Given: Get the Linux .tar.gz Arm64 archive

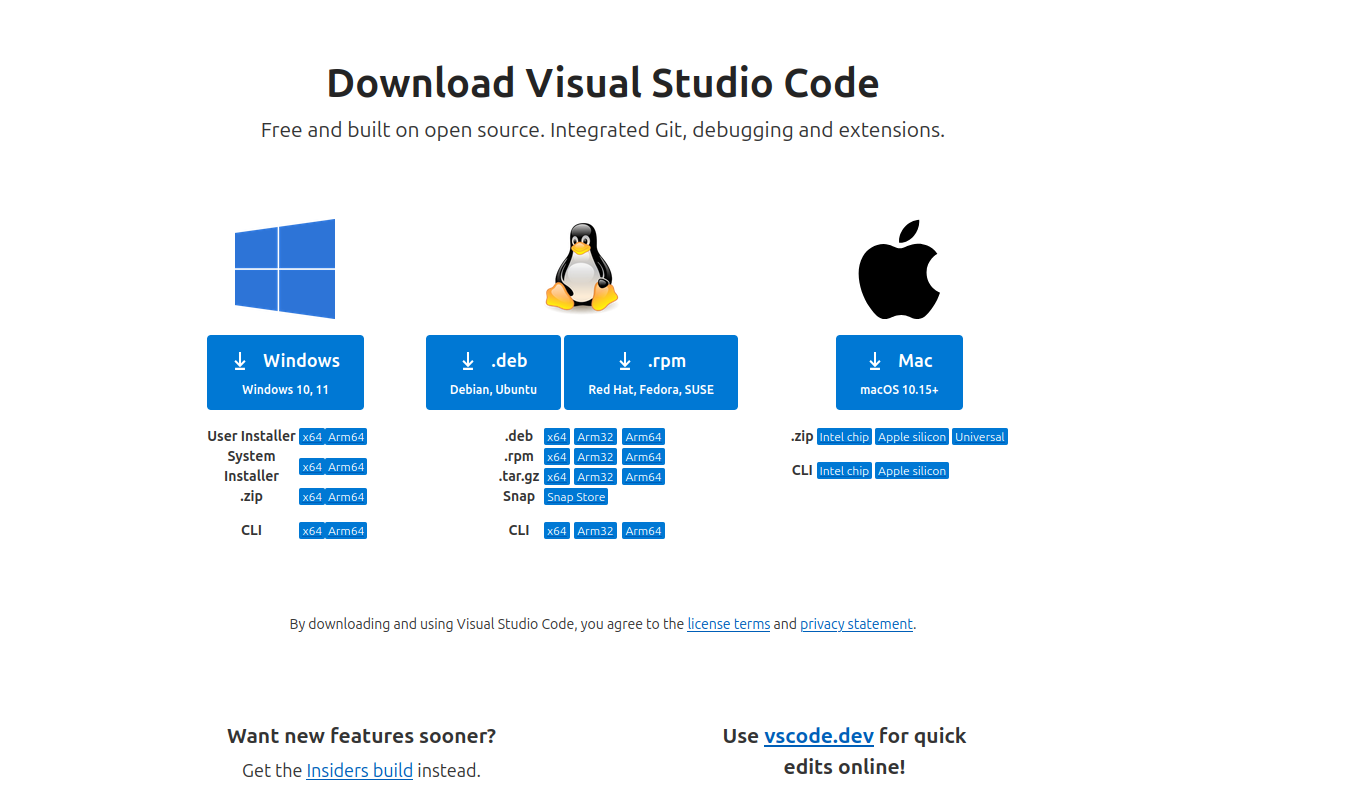Looking at the screenshot, I should pyautogui.click(x=643, y=477).
